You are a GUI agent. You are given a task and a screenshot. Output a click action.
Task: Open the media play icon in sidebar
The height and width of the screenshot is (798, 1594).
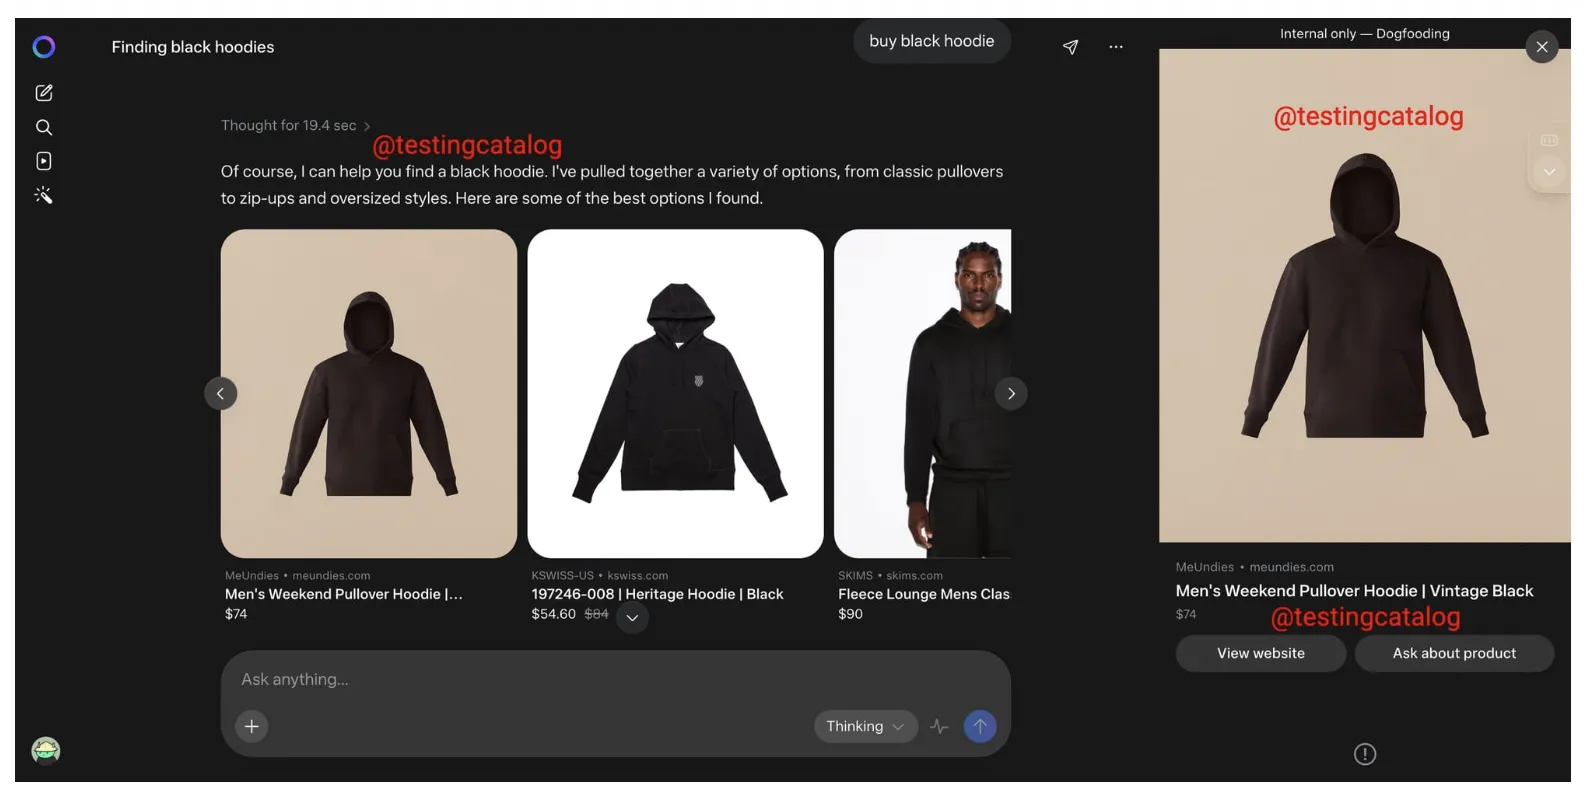pyautogui.click(x=44, y=161)
